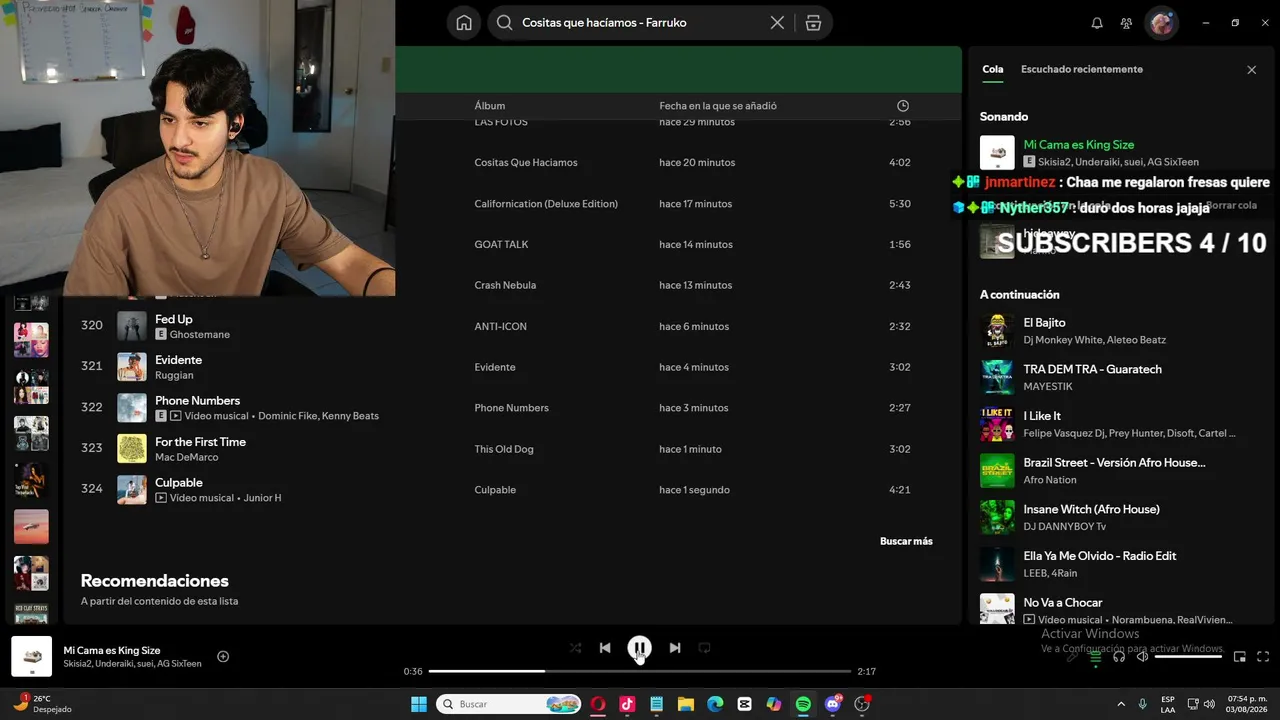1280x720 pixels.
Task: Close the queue panel
Action: 1251,70
